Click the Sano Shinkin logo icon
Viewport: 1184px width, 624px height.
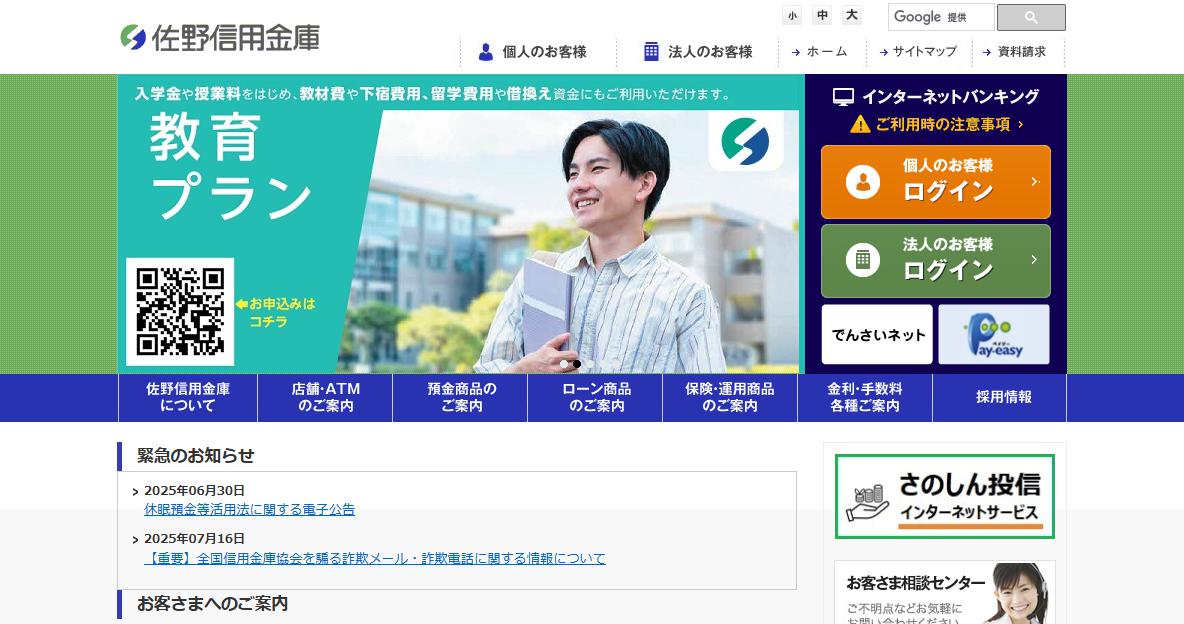(x=133, y=37)
